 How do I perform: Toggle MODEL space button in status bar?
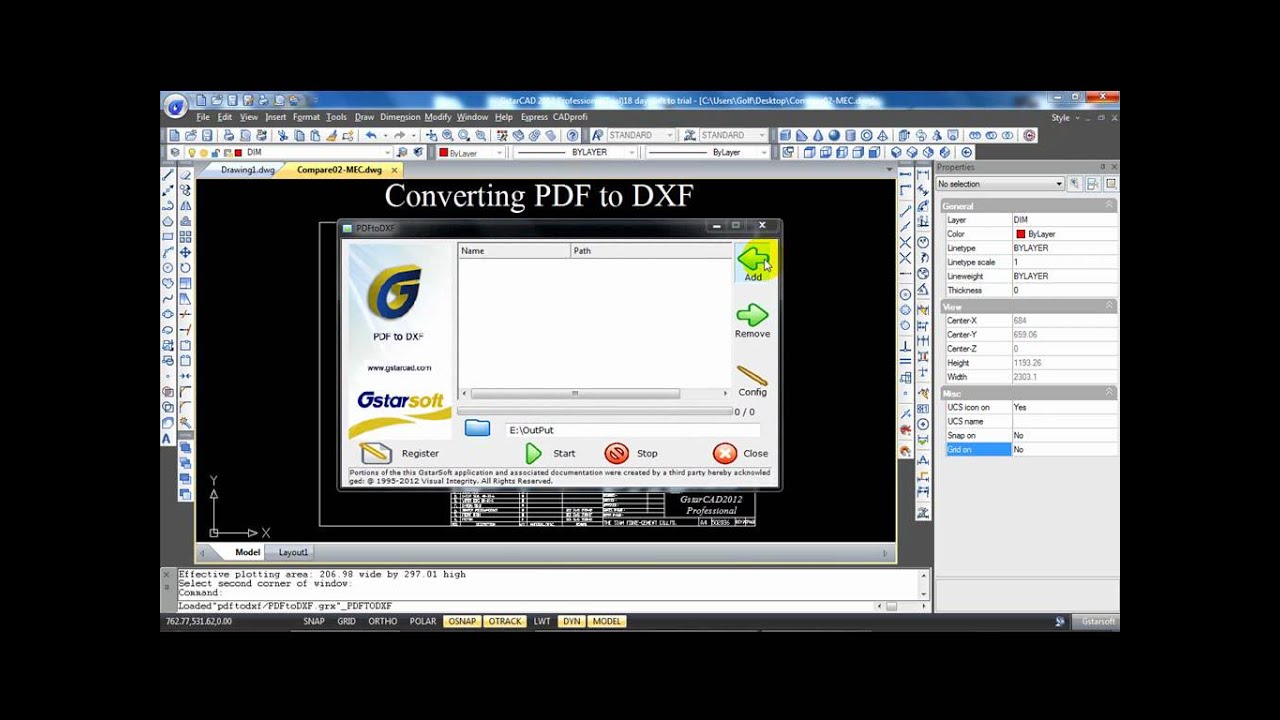pyautogui.click(x=606, y=621)
